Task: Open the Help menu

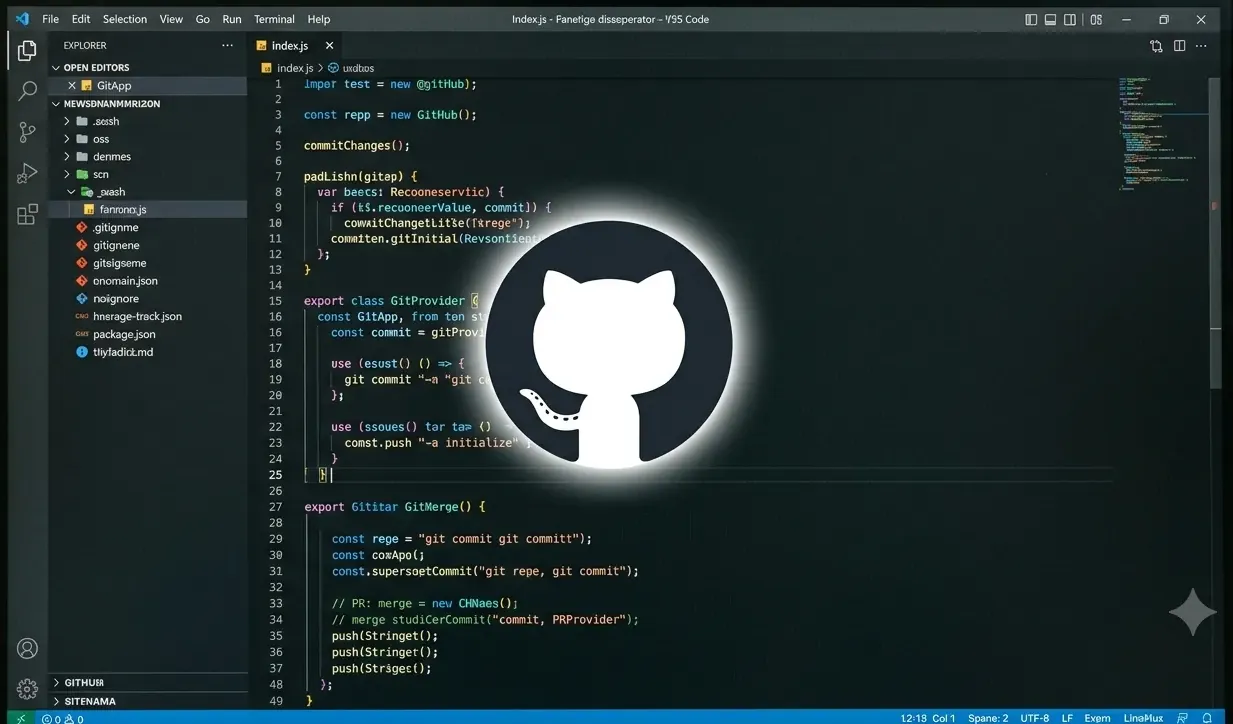Action: click(319, 19)
